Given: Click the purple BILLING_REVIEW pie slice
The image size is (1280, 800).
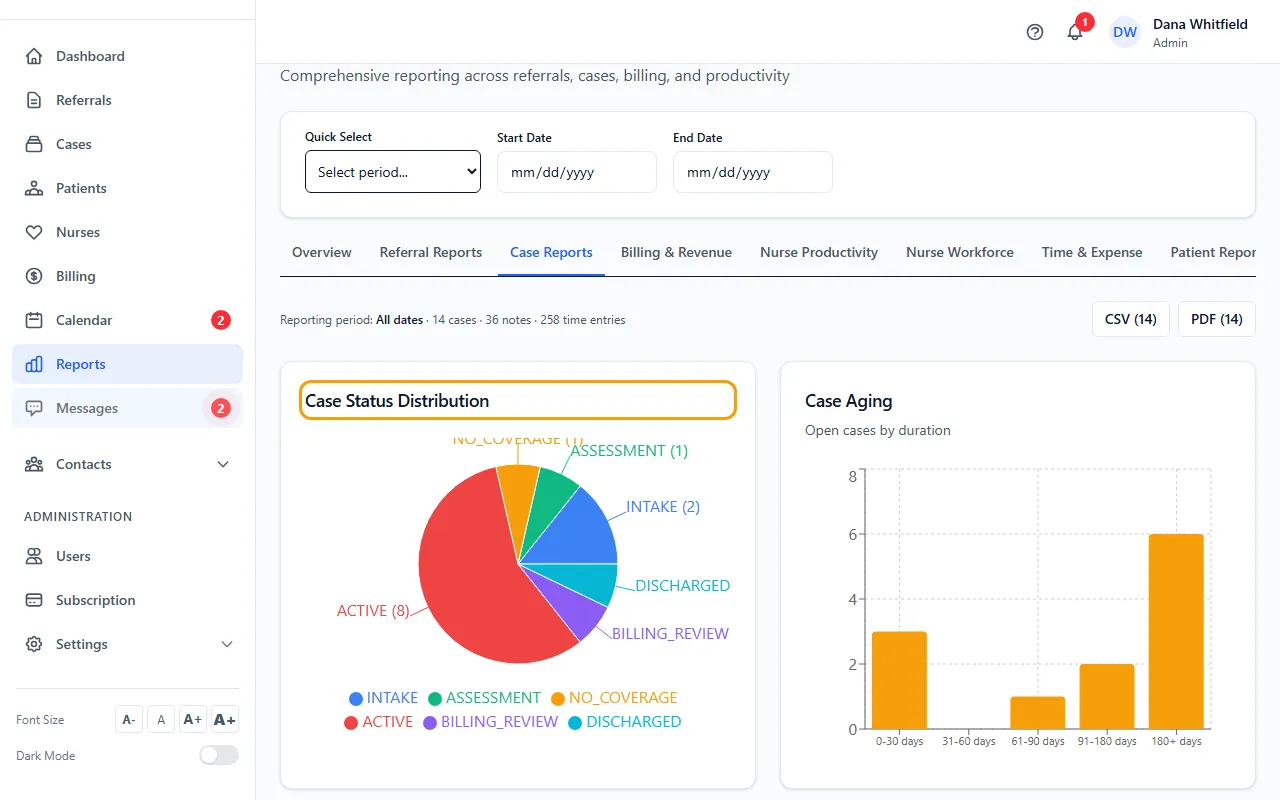Looking at the screenshot, I should tap(572, 608).
